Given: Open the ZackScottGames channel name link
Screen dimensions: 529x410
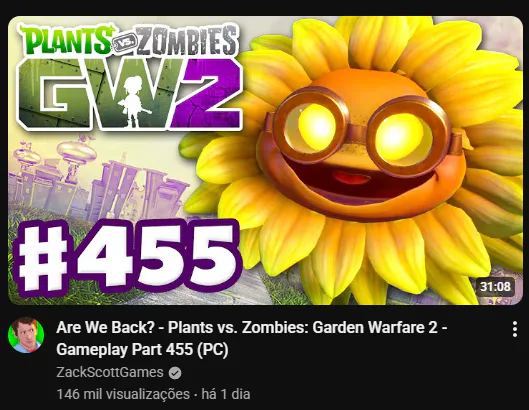Looking at the screenshot, I should click(110, 373).
